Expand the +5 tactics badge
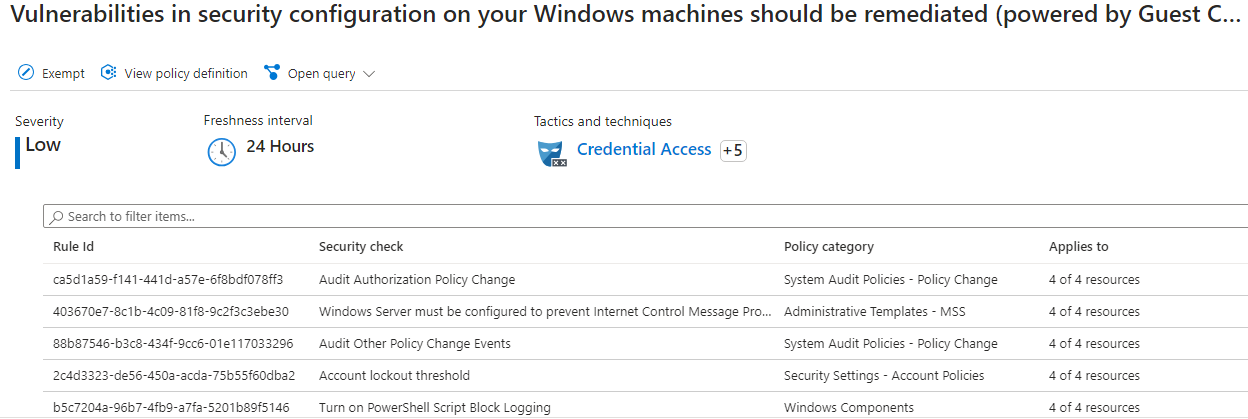The image size is (1248, 419). click(733, 151)
